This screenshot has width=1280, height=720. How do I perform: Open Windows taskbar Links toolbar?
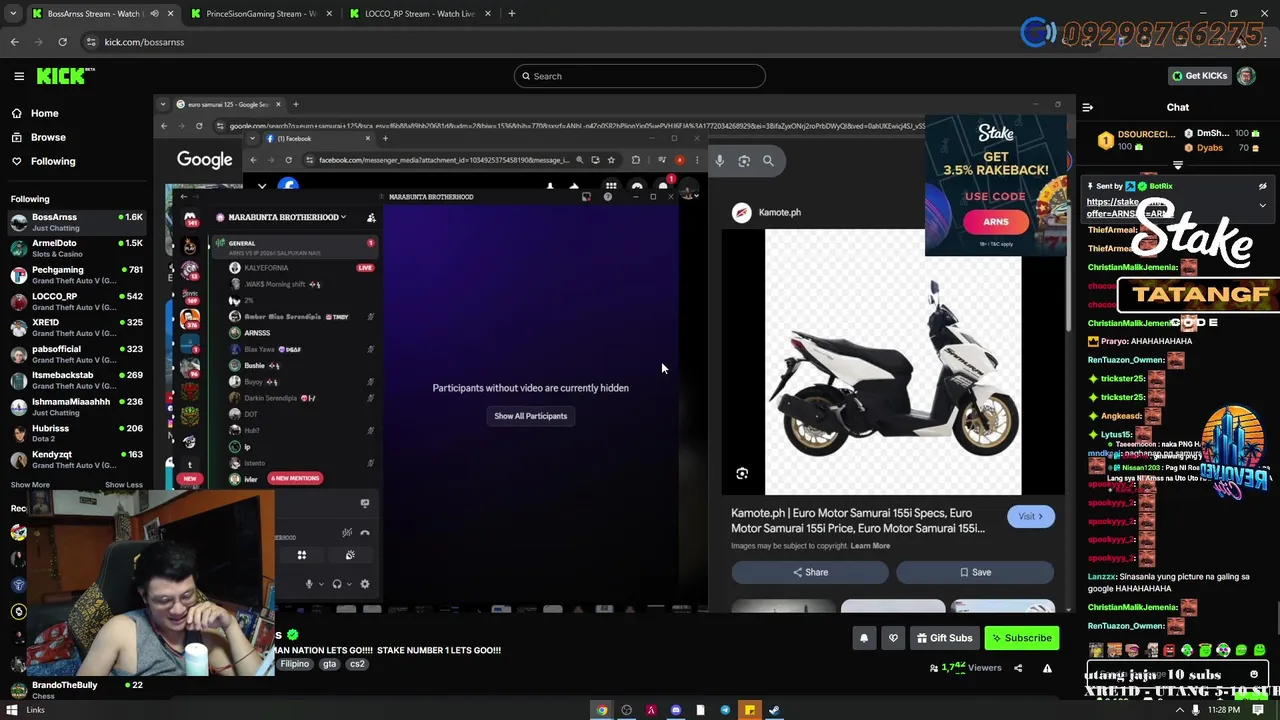click(x=35, y=710)
